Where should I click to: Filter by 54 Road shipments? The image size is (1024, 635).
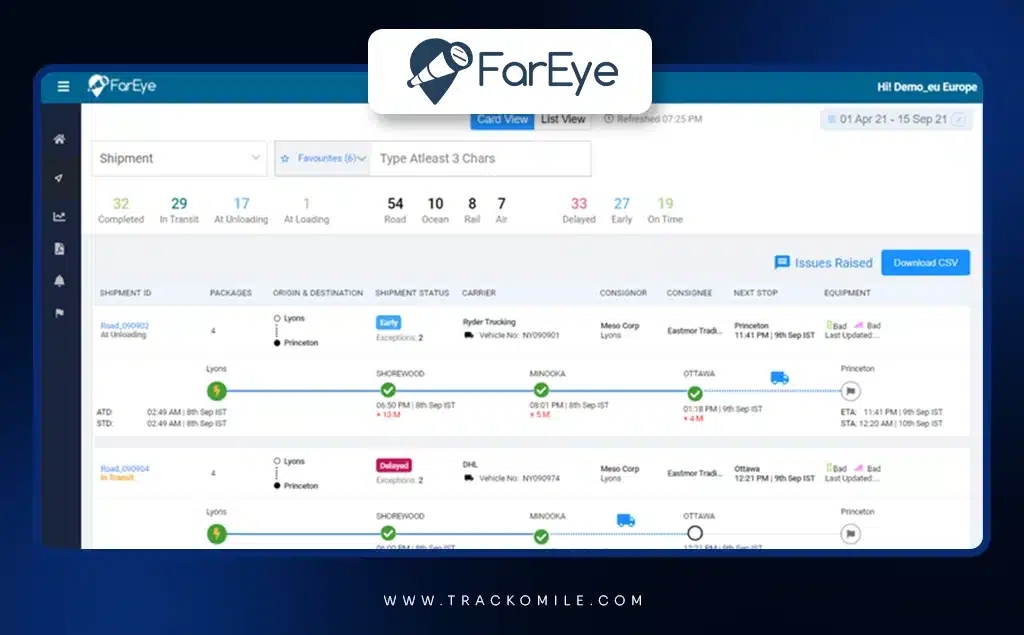click(395, 210)
